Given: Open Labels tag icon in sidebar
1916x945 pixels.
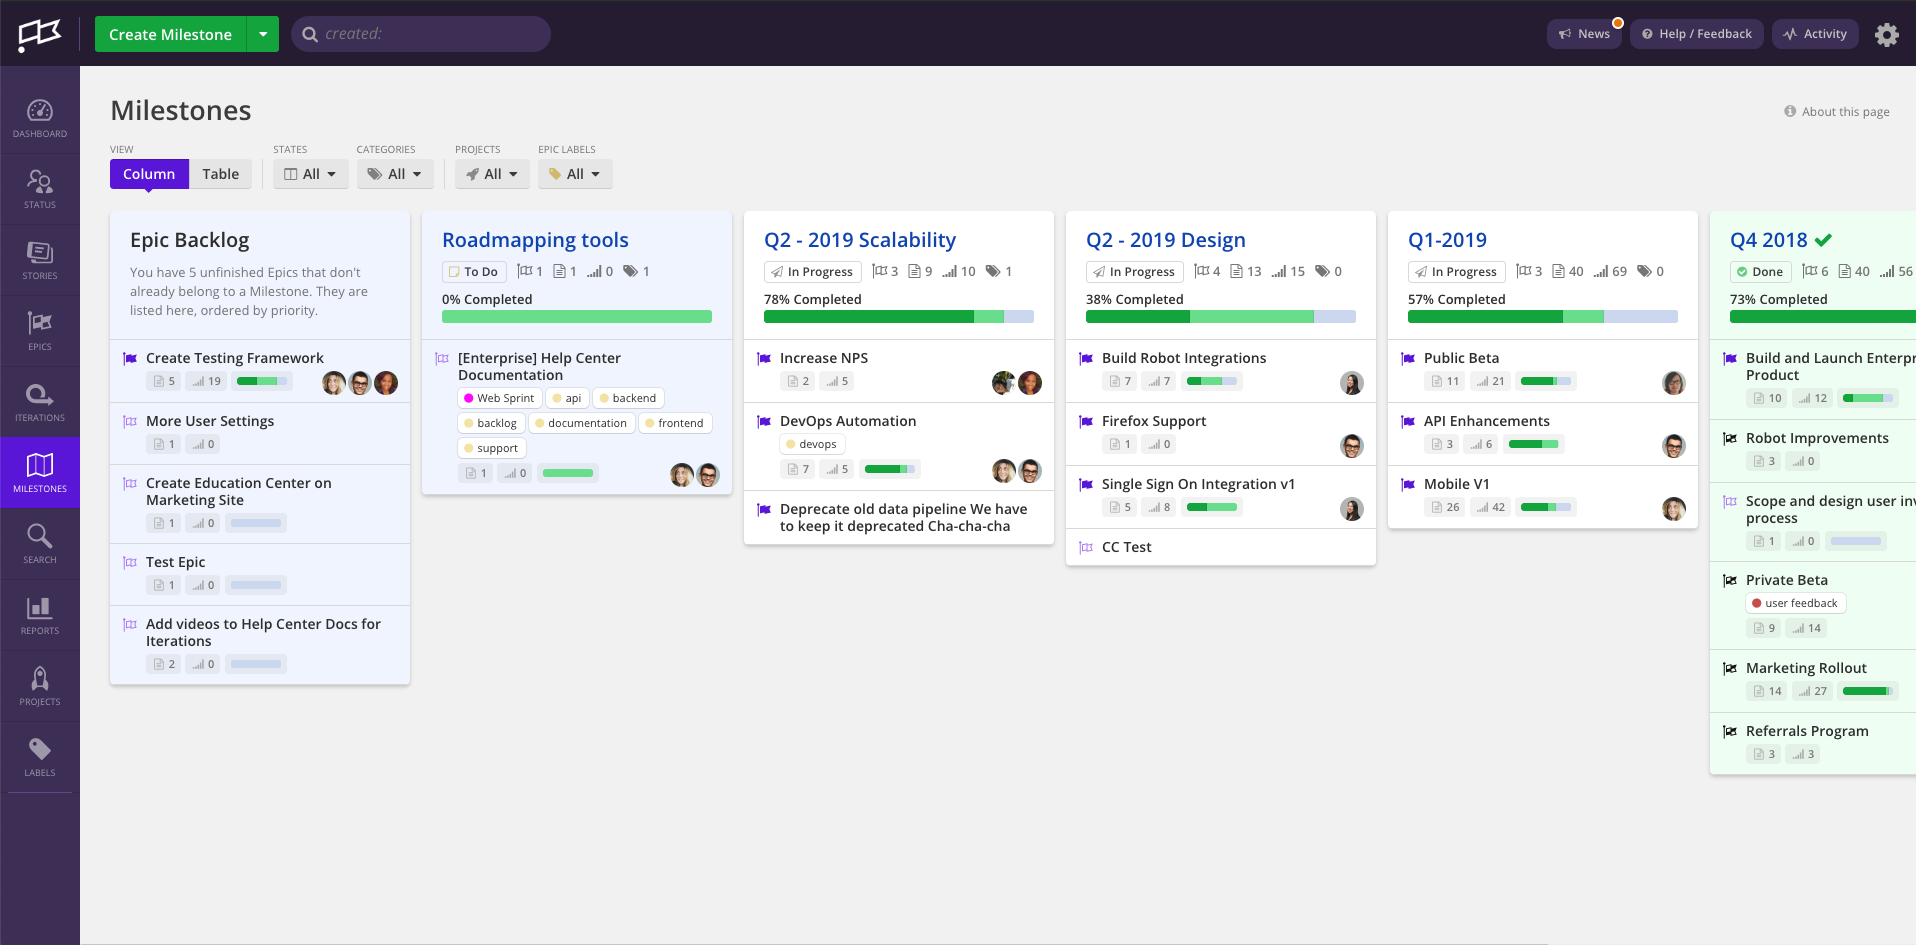Looking at the screenshot, I should (40, 757).
